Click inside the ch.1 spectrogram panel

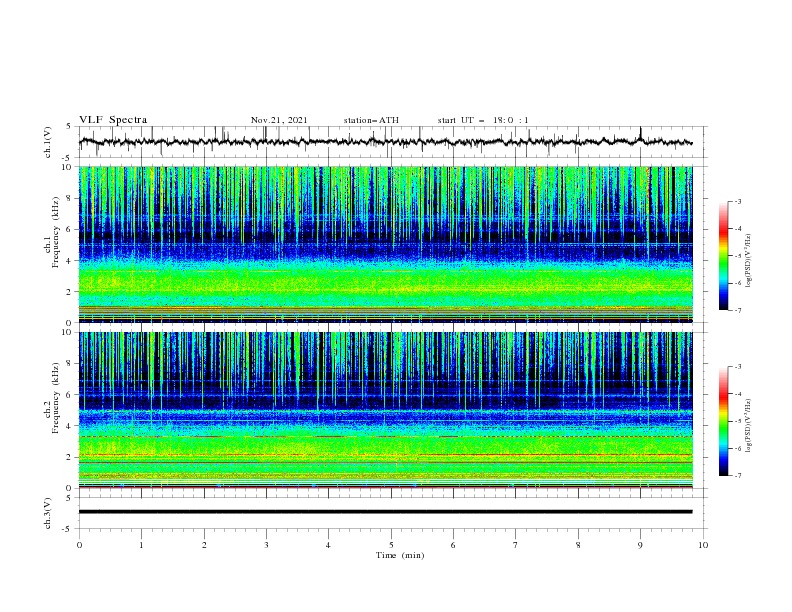tap(385, 244)
